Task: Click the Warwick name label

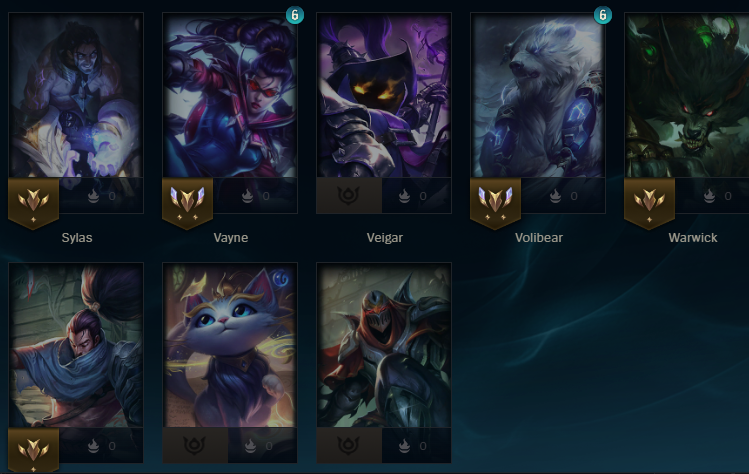Action: [x=693, y=237]
